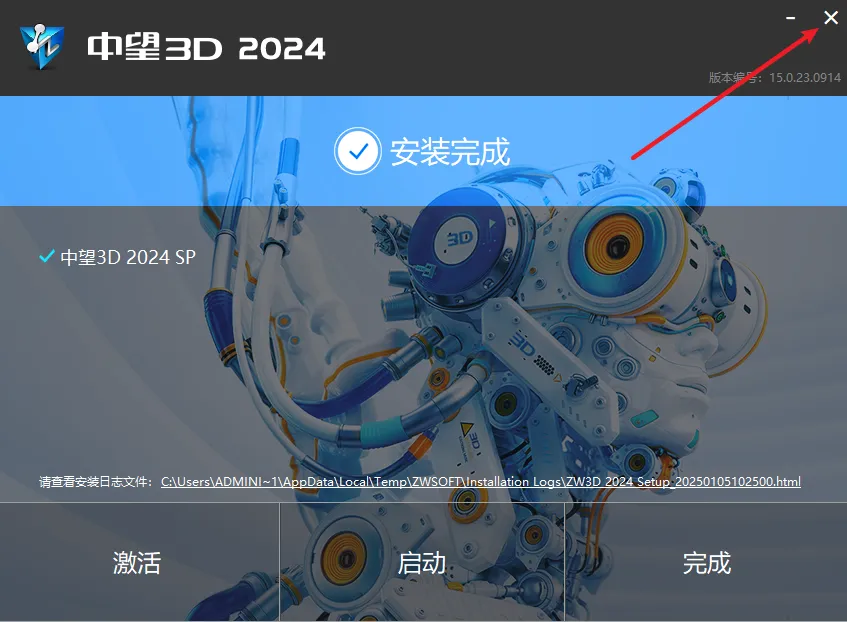Select the 中望3D 2024 SP list entry

(117, 257)
